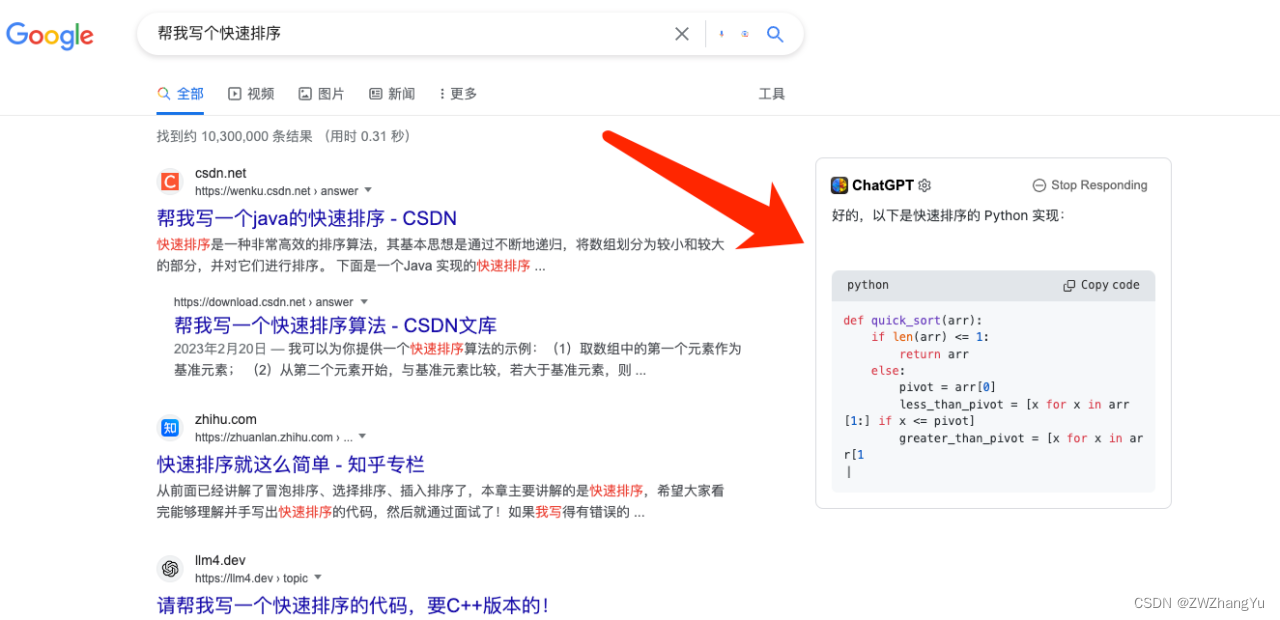Click the python language label in code block
Viewport: 1280px width, 620px height.
tap(868, 285)
